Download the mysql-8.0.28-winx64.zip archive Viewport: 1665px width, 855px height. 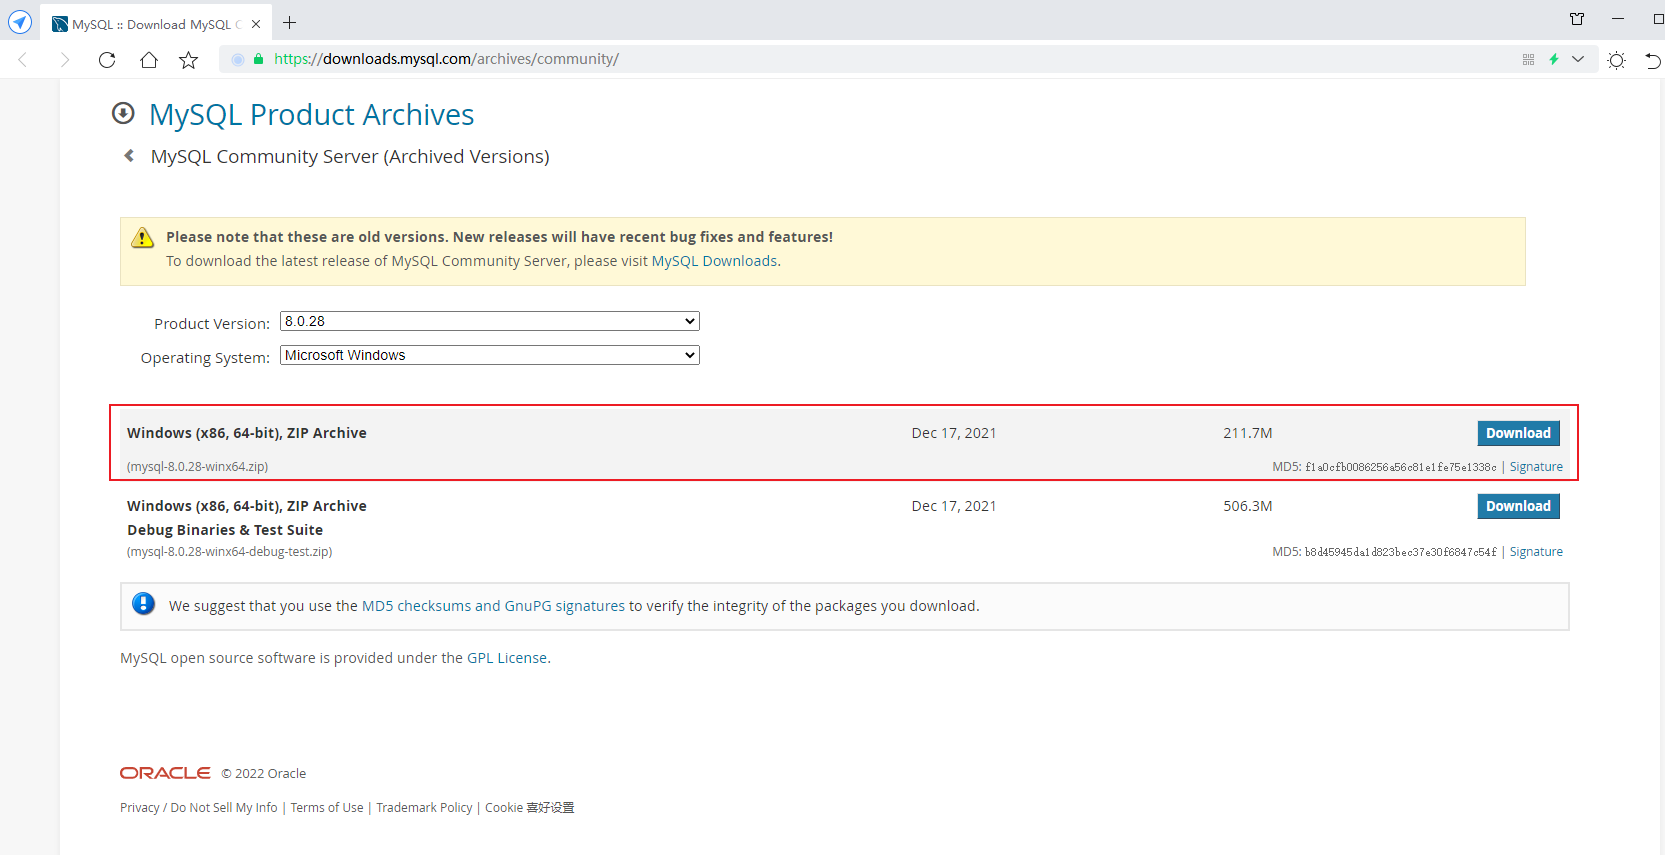(x=1518, y=433)
